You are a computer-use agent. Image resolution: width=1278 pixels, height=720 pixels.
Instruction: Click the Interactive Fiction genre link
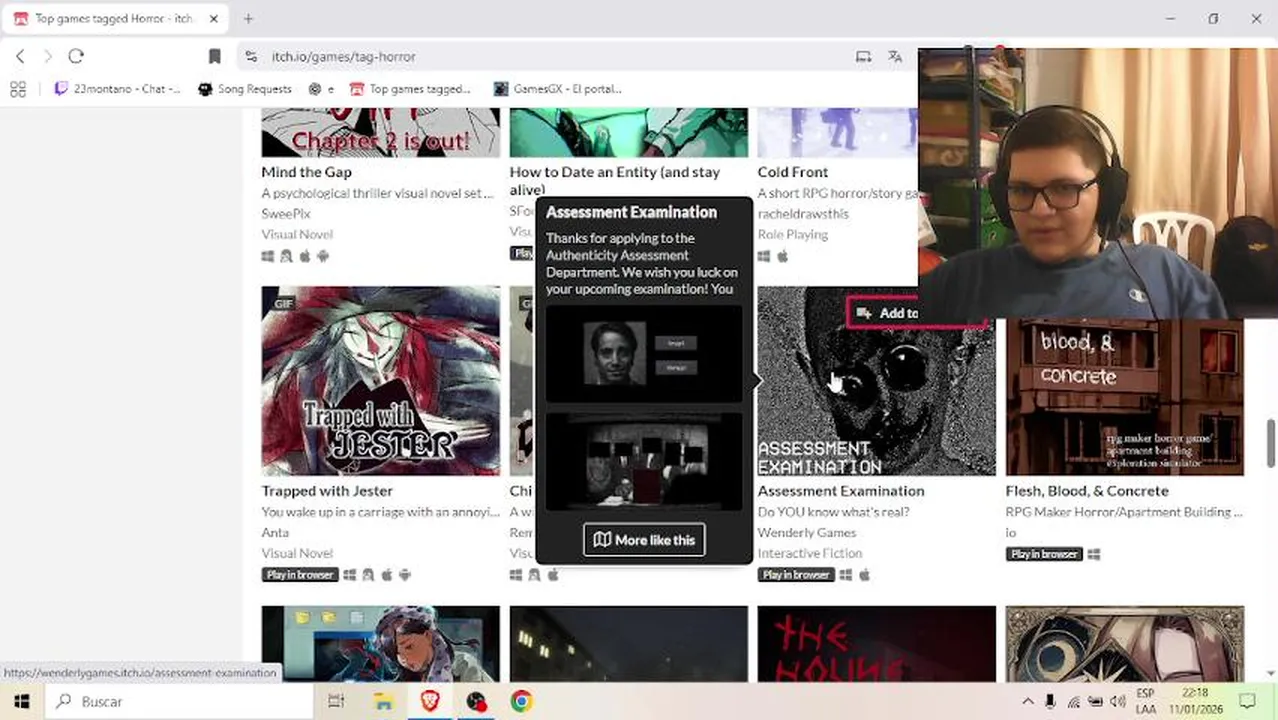point(810,553)
